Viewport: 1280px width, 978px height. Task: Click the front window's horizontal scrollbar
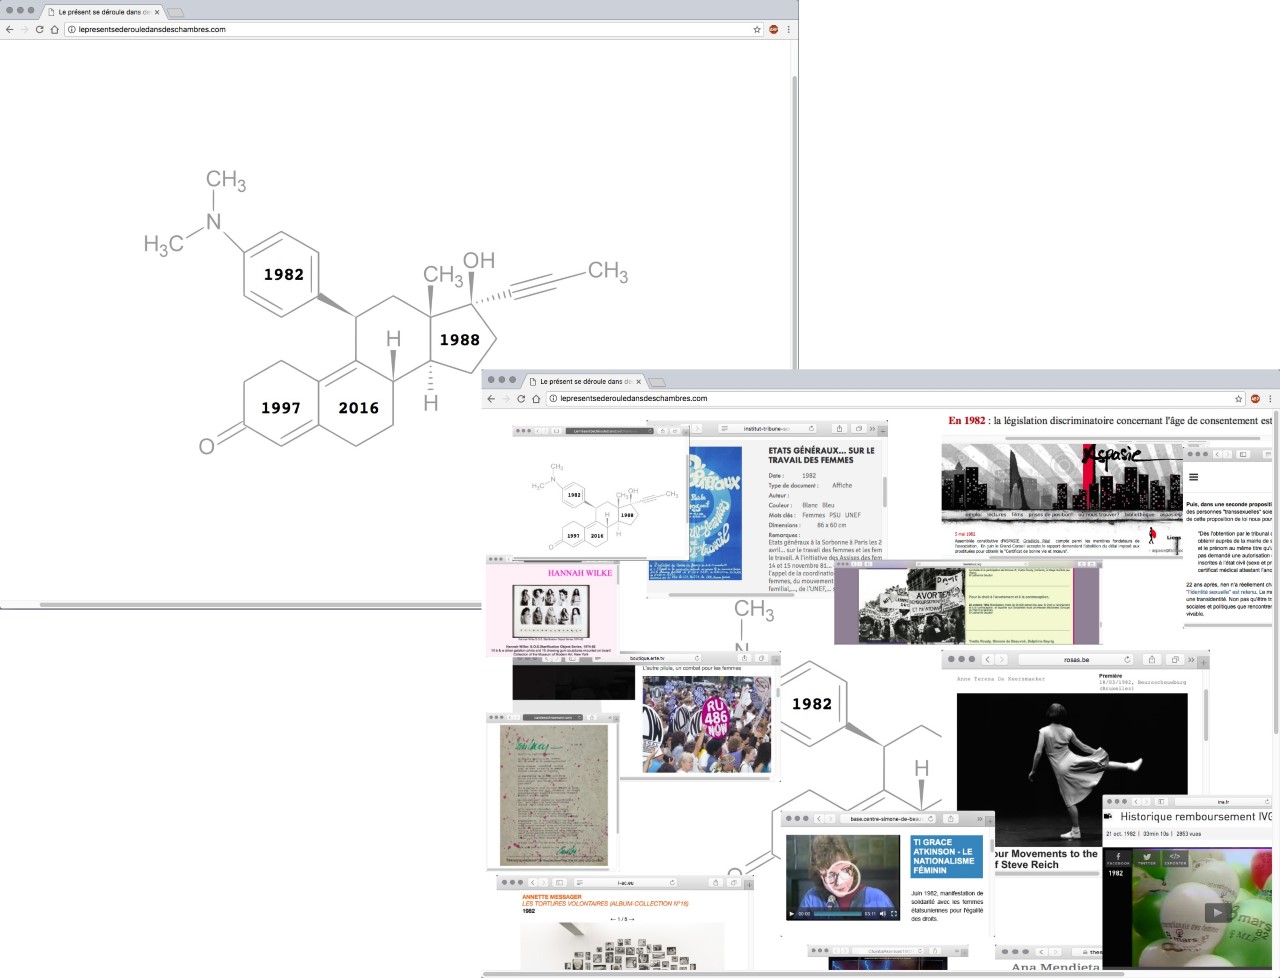click(x=805, y=973)
